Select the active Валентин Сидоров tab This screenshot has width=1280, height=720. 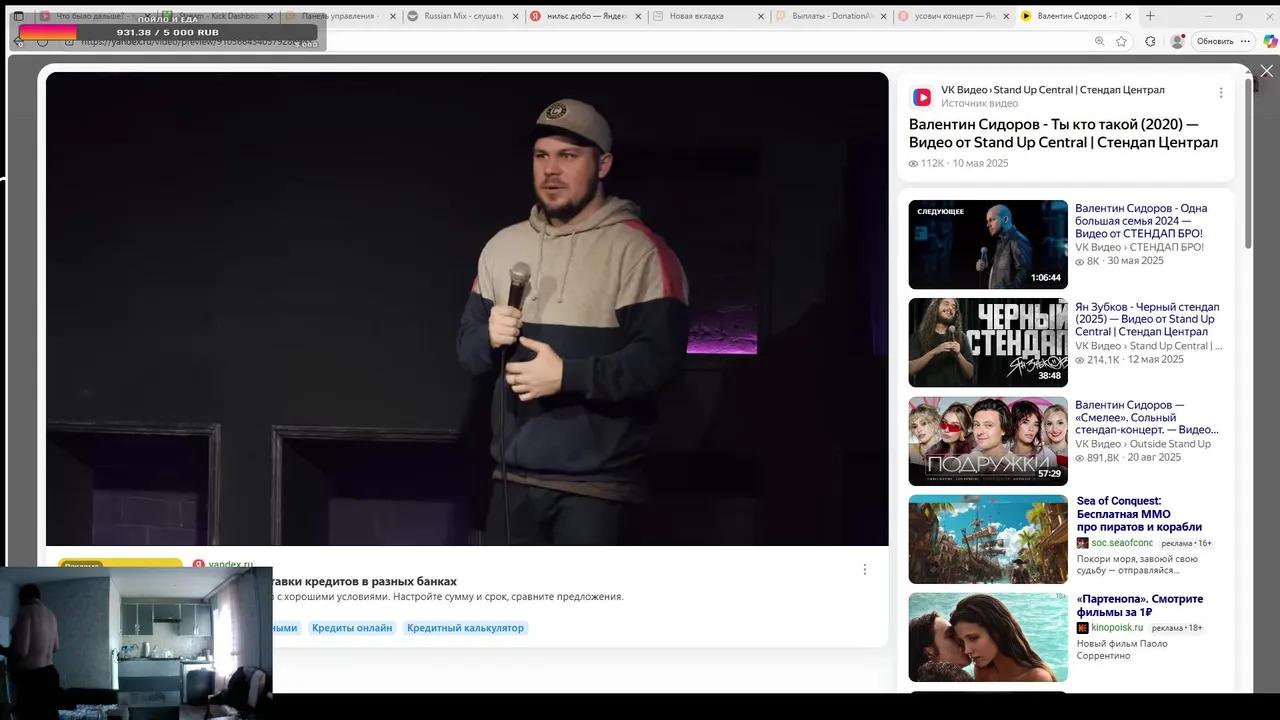[1075, 16]
